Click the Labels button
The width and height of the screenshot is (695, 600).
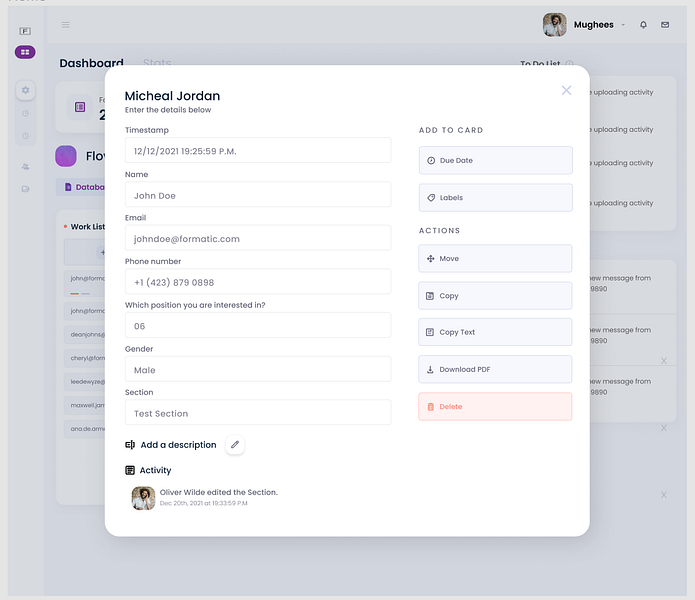click(496, 198)
